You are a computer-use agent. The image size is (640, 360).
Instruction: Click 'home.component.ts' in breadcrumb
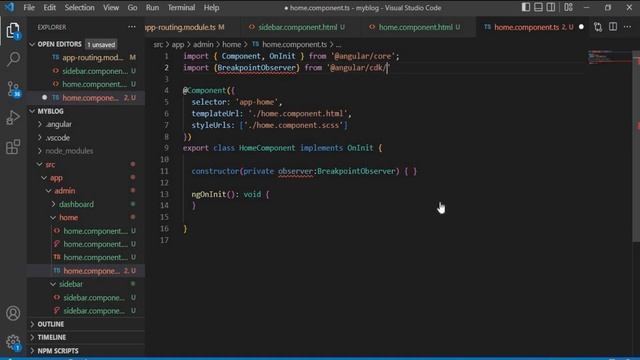[294, 44]
